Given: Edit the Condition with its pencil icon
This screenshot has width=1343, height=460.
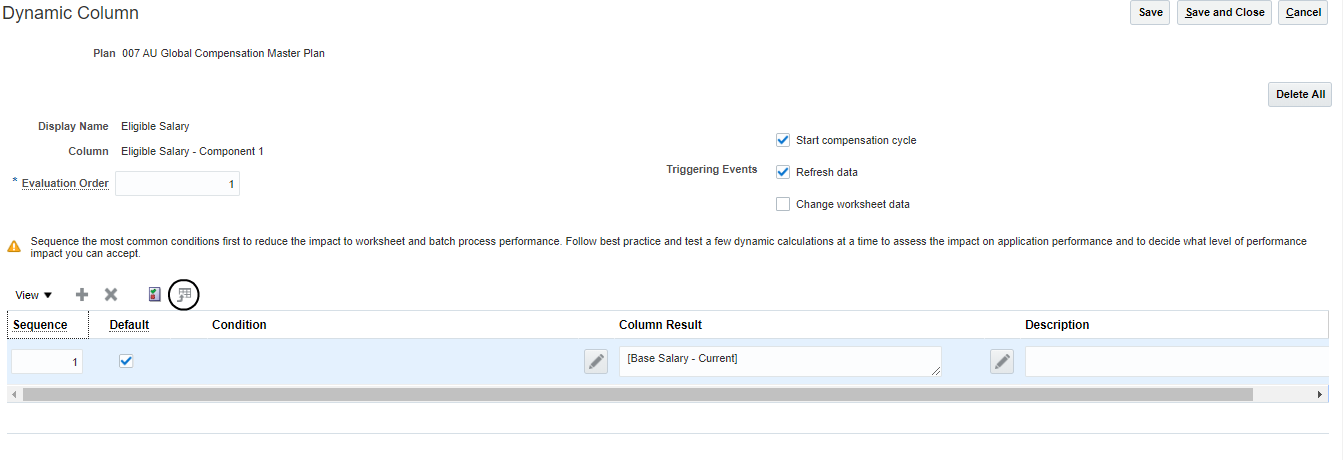Looking at the screenshot, I should click(x=596, y=362).
